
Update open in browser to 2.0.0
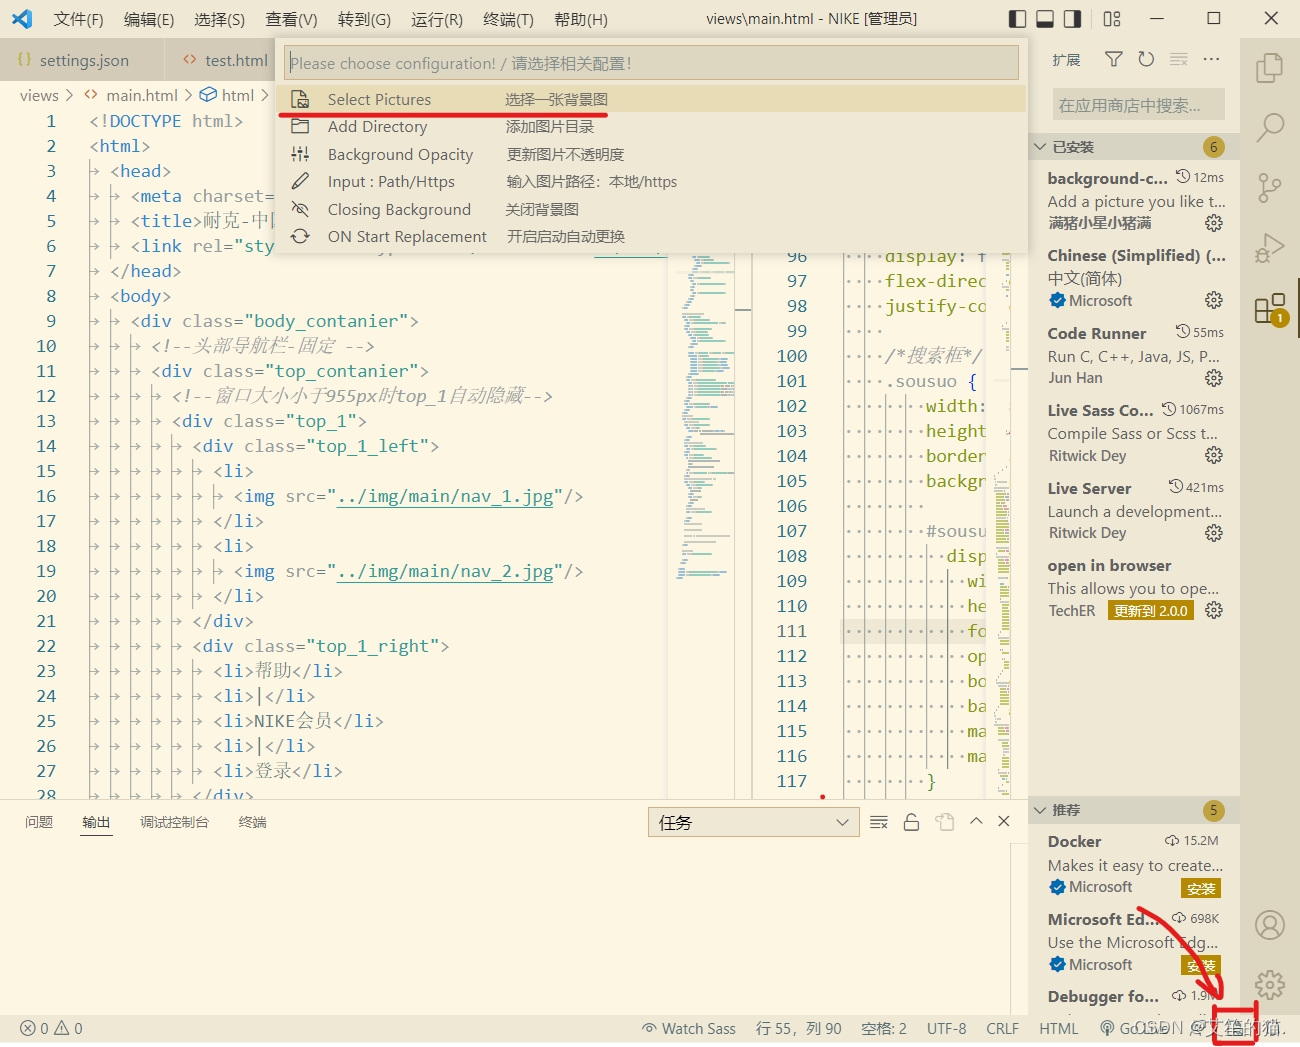(1151, 611)
